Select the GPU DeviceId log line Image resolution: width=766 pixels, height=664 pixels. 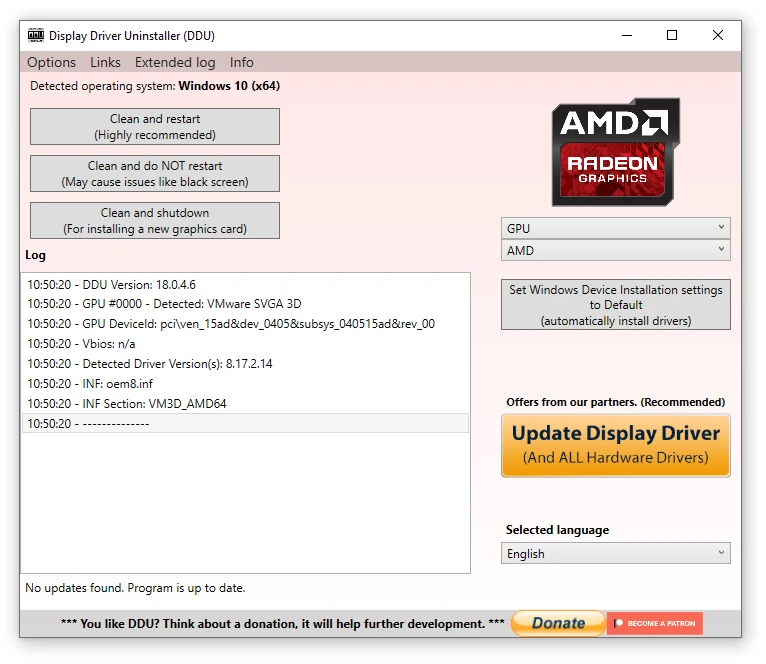click(245, 324)
